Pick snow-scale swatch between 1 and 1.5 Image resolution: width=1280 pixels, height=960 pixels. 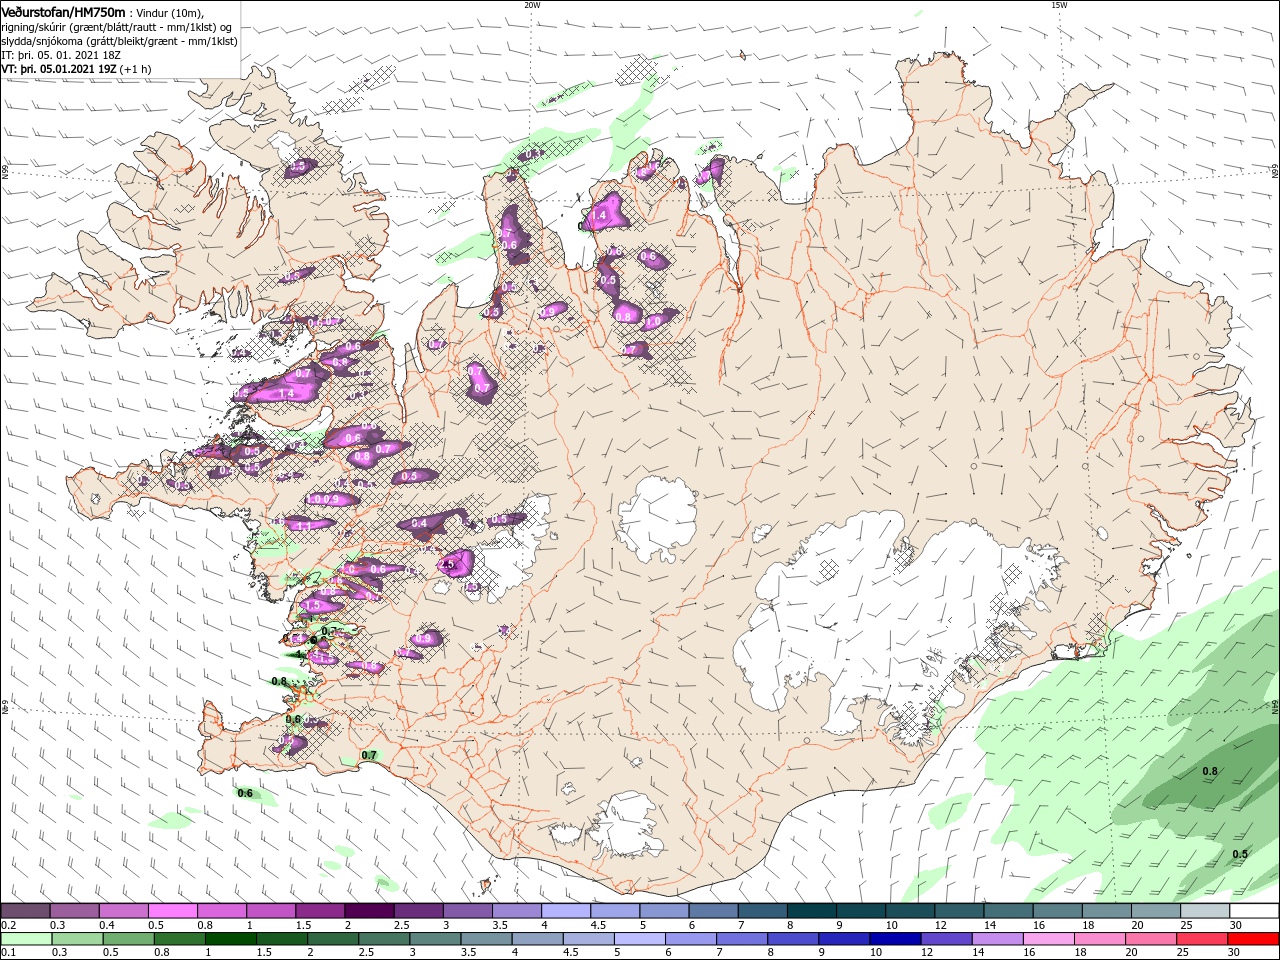click(271, 911)
